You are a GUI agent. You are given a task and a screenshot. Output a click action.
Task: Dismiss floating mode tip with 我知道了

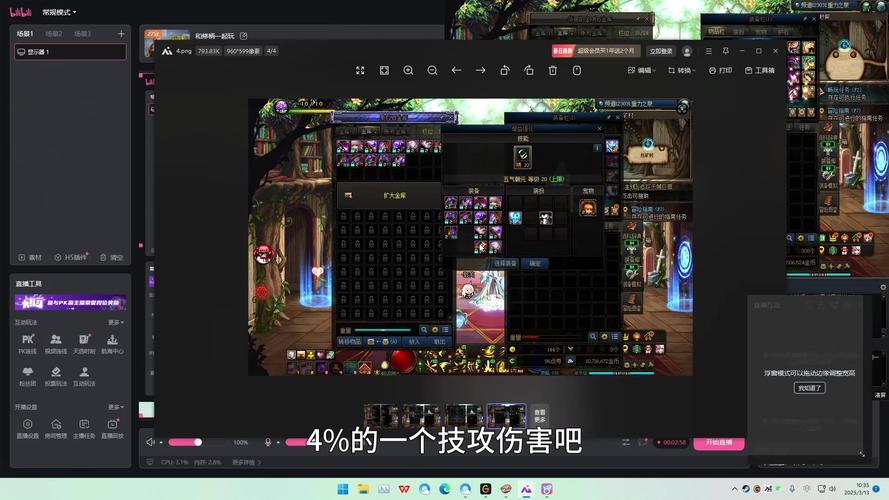809,388
